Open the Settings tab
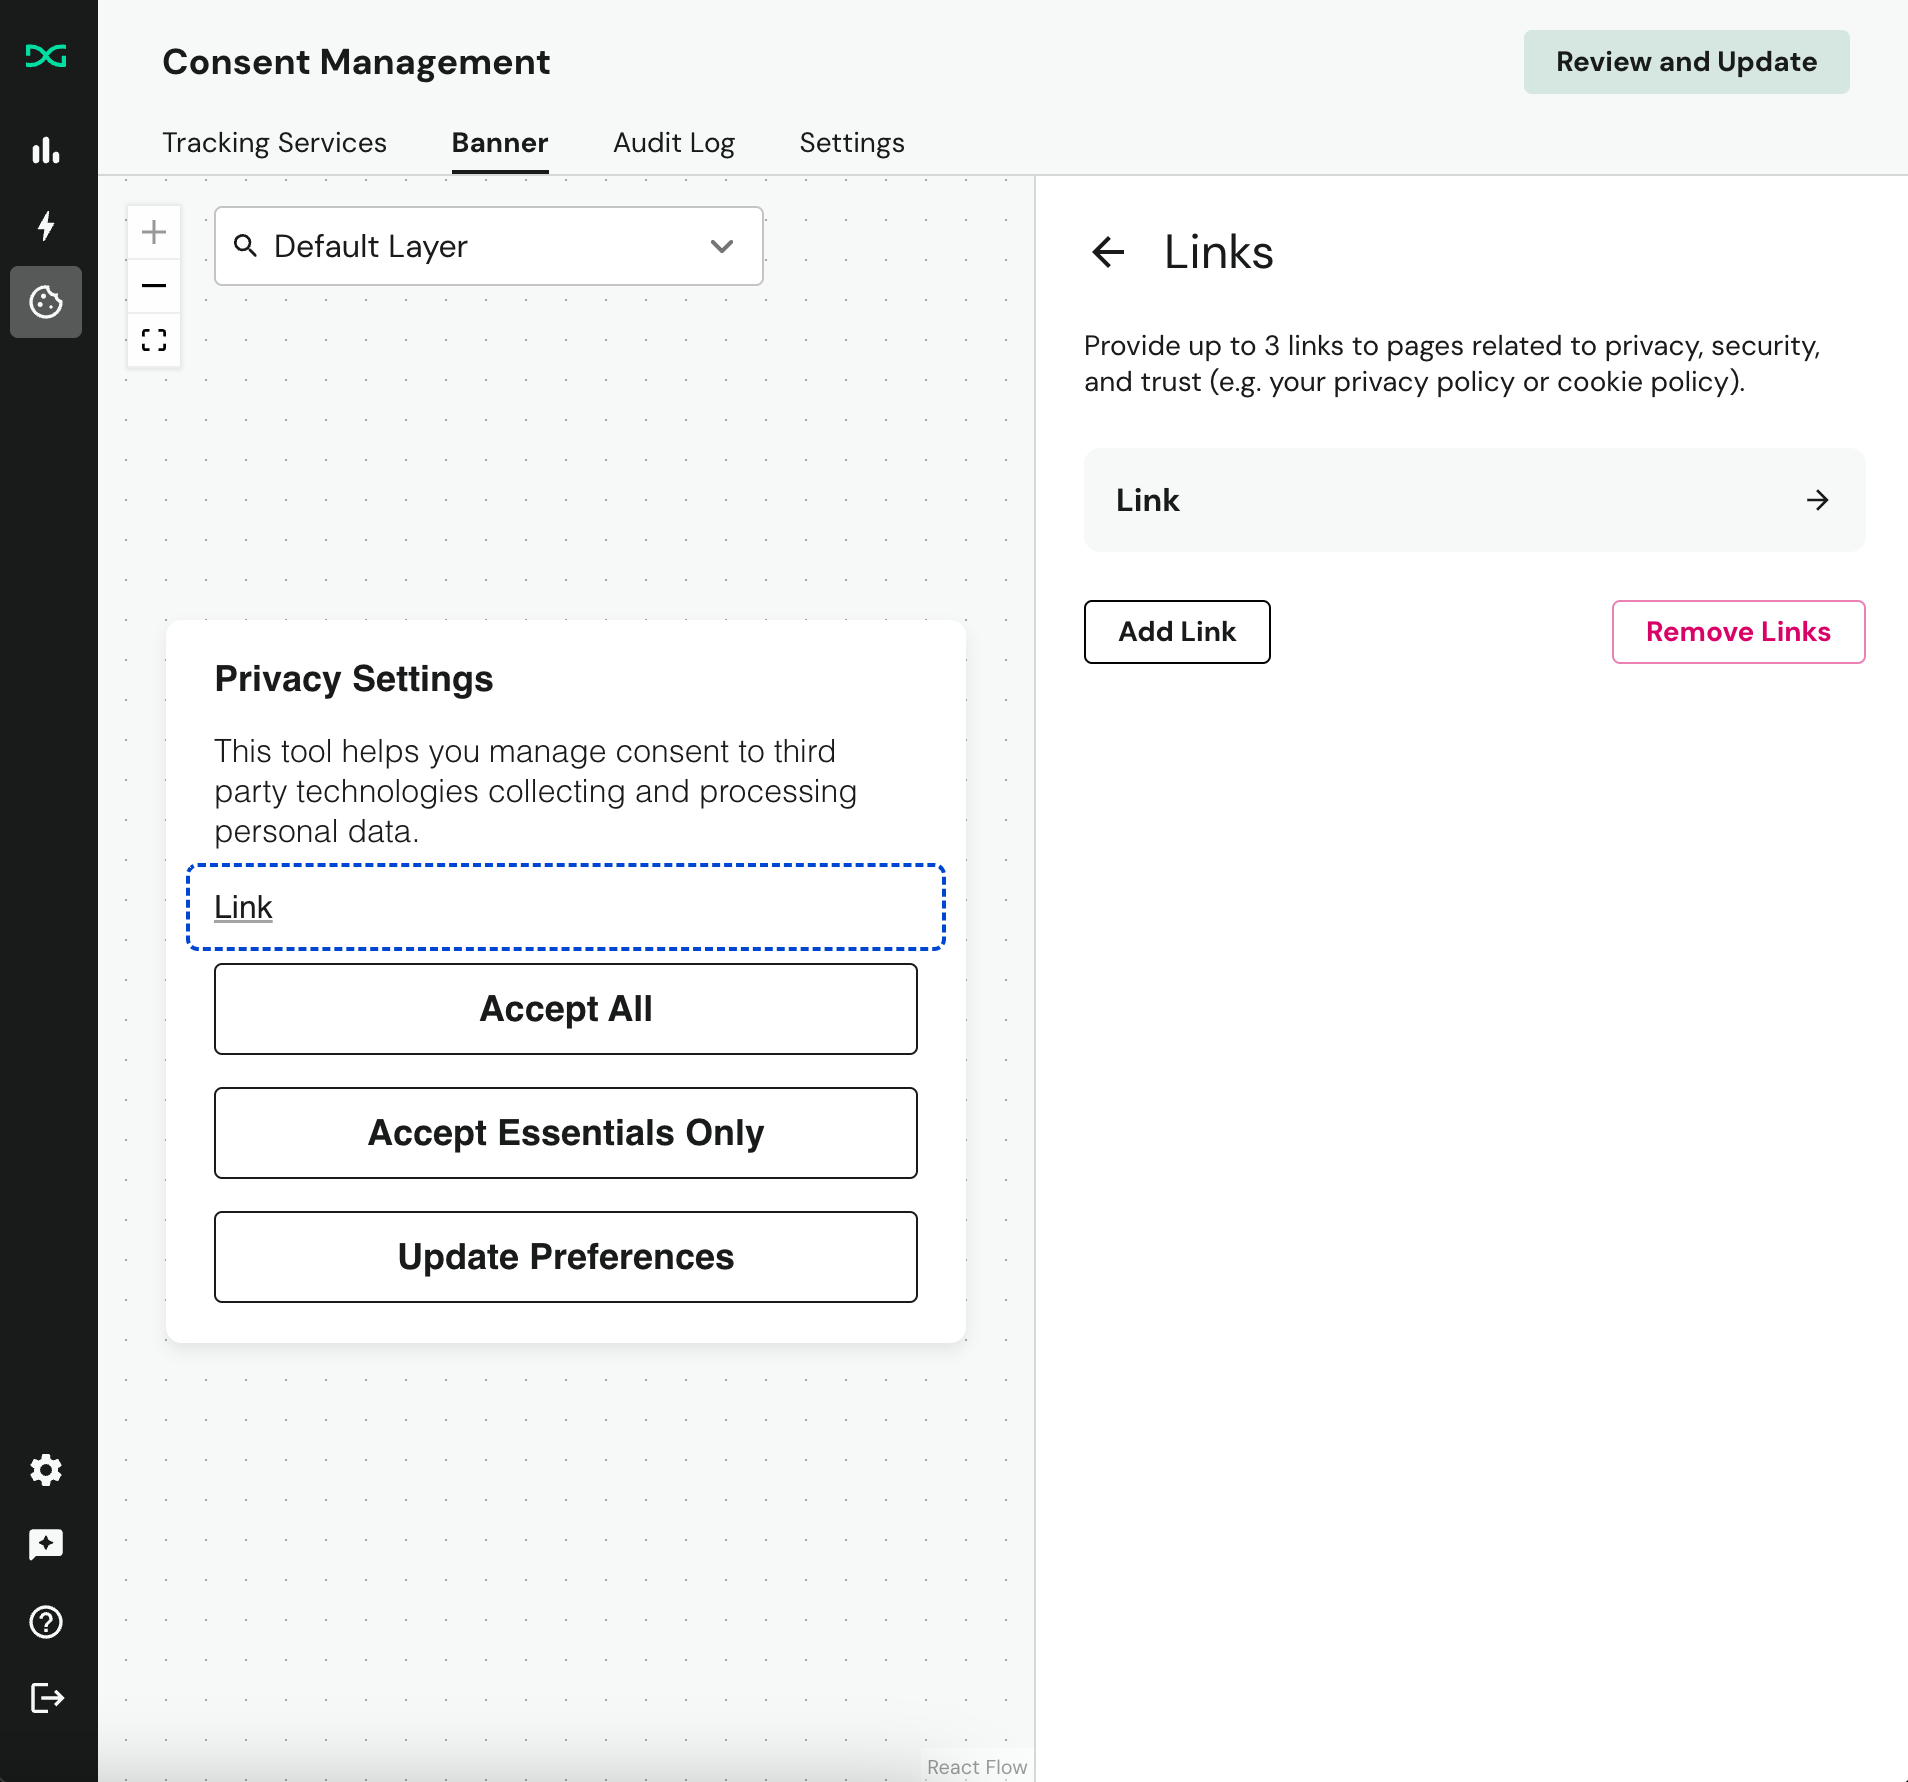 [x=852, y=143]
